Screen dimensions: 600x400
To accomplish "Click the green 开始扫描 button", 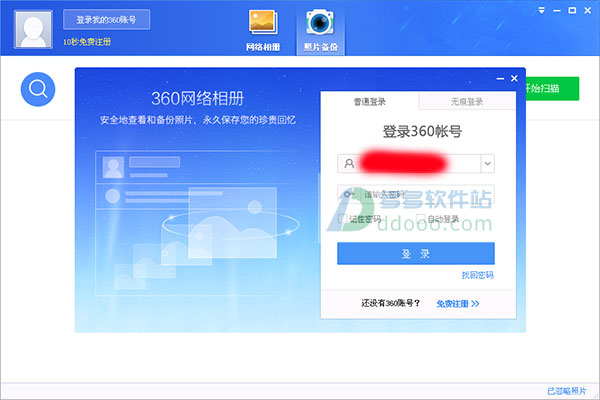I will tap(553, 88).
